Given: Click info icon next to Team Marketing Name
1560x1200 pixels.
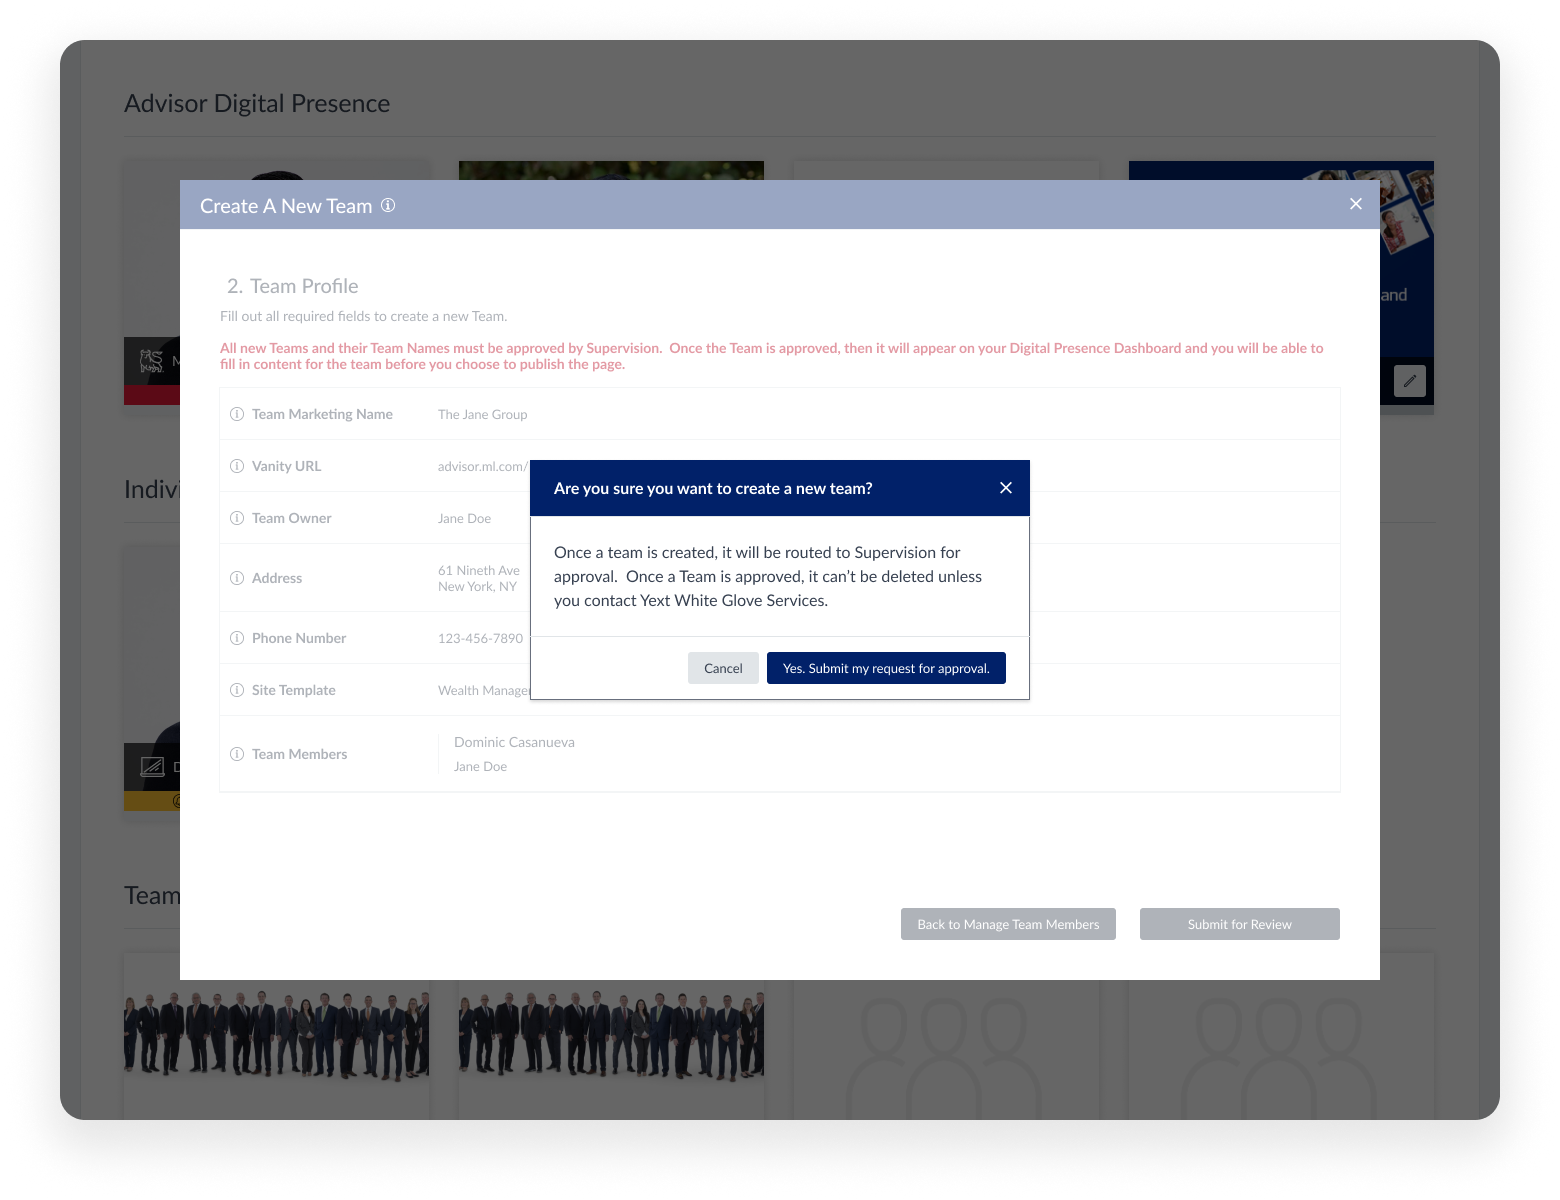Looking at the screenshot, I should pos(237,414).
